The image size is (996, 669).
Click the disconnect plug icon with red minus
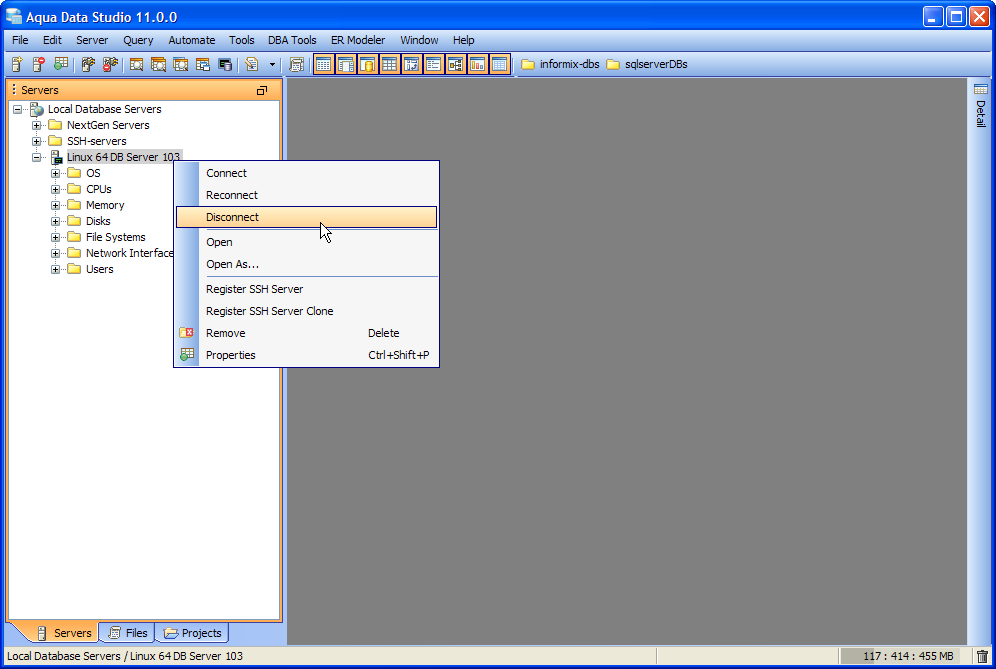pyautogui.click(x=110, y=64)
